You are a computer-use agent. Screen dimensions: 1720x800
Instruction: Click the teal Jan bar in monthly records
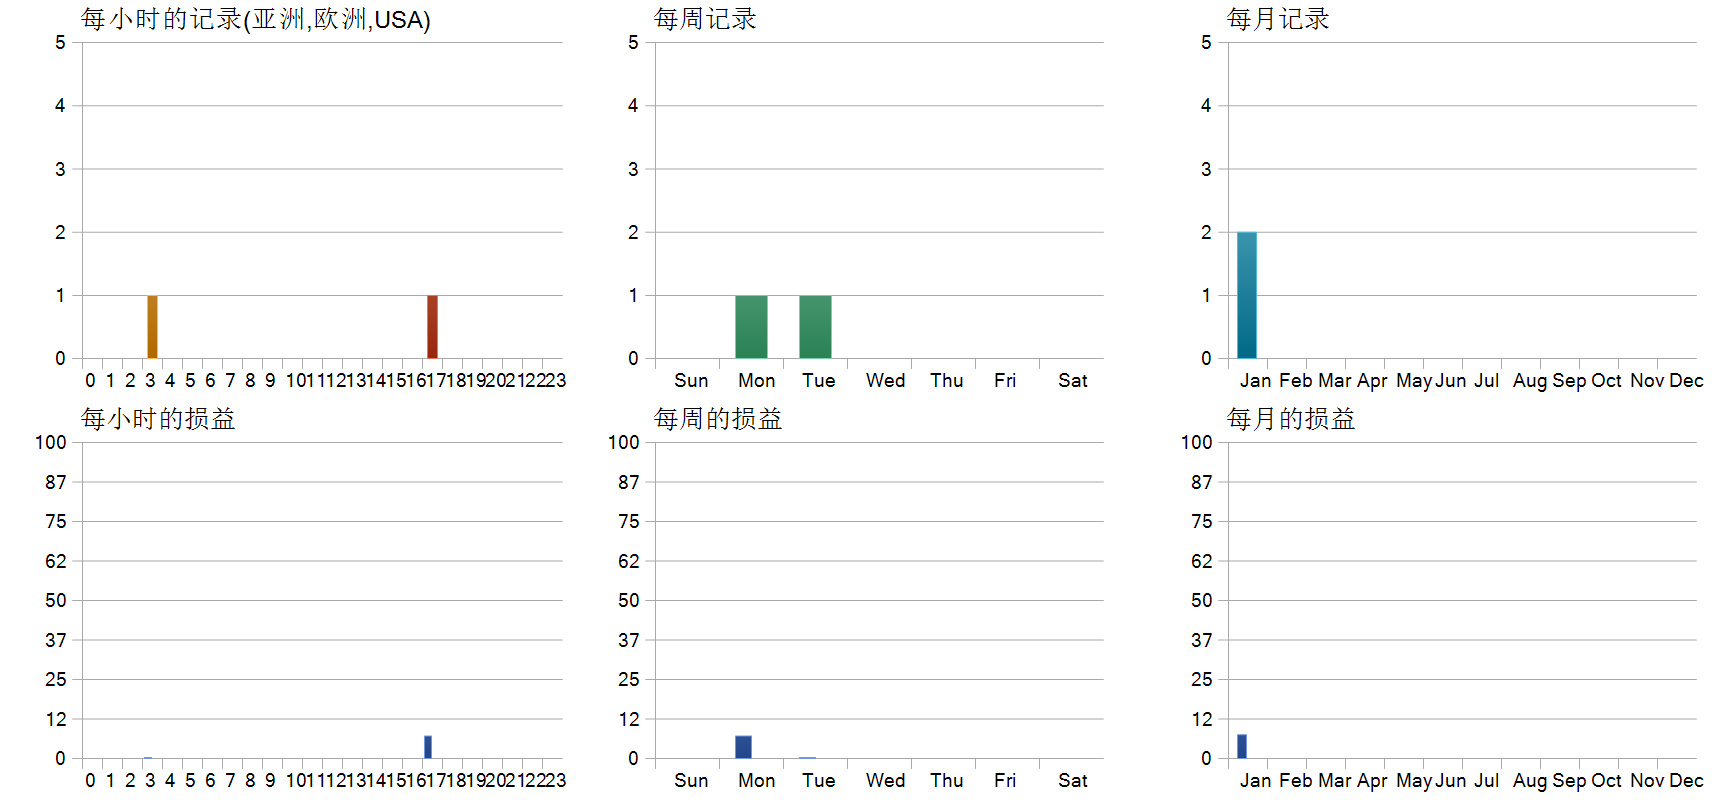[1247, 295]
